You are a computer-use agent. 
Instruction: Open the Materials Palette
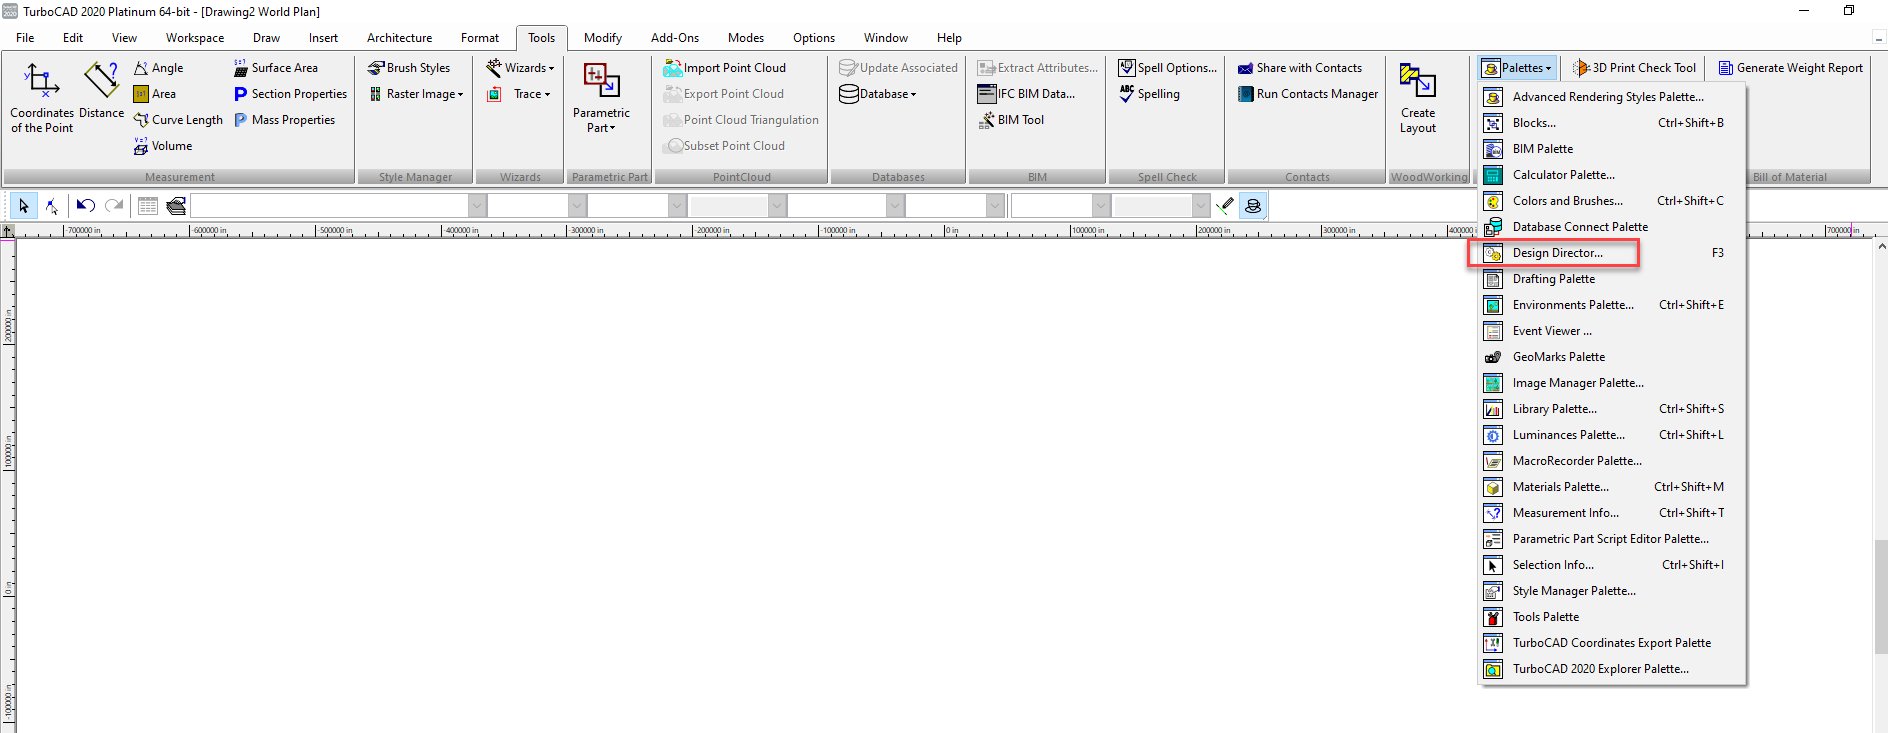(x=1612, y=487)
